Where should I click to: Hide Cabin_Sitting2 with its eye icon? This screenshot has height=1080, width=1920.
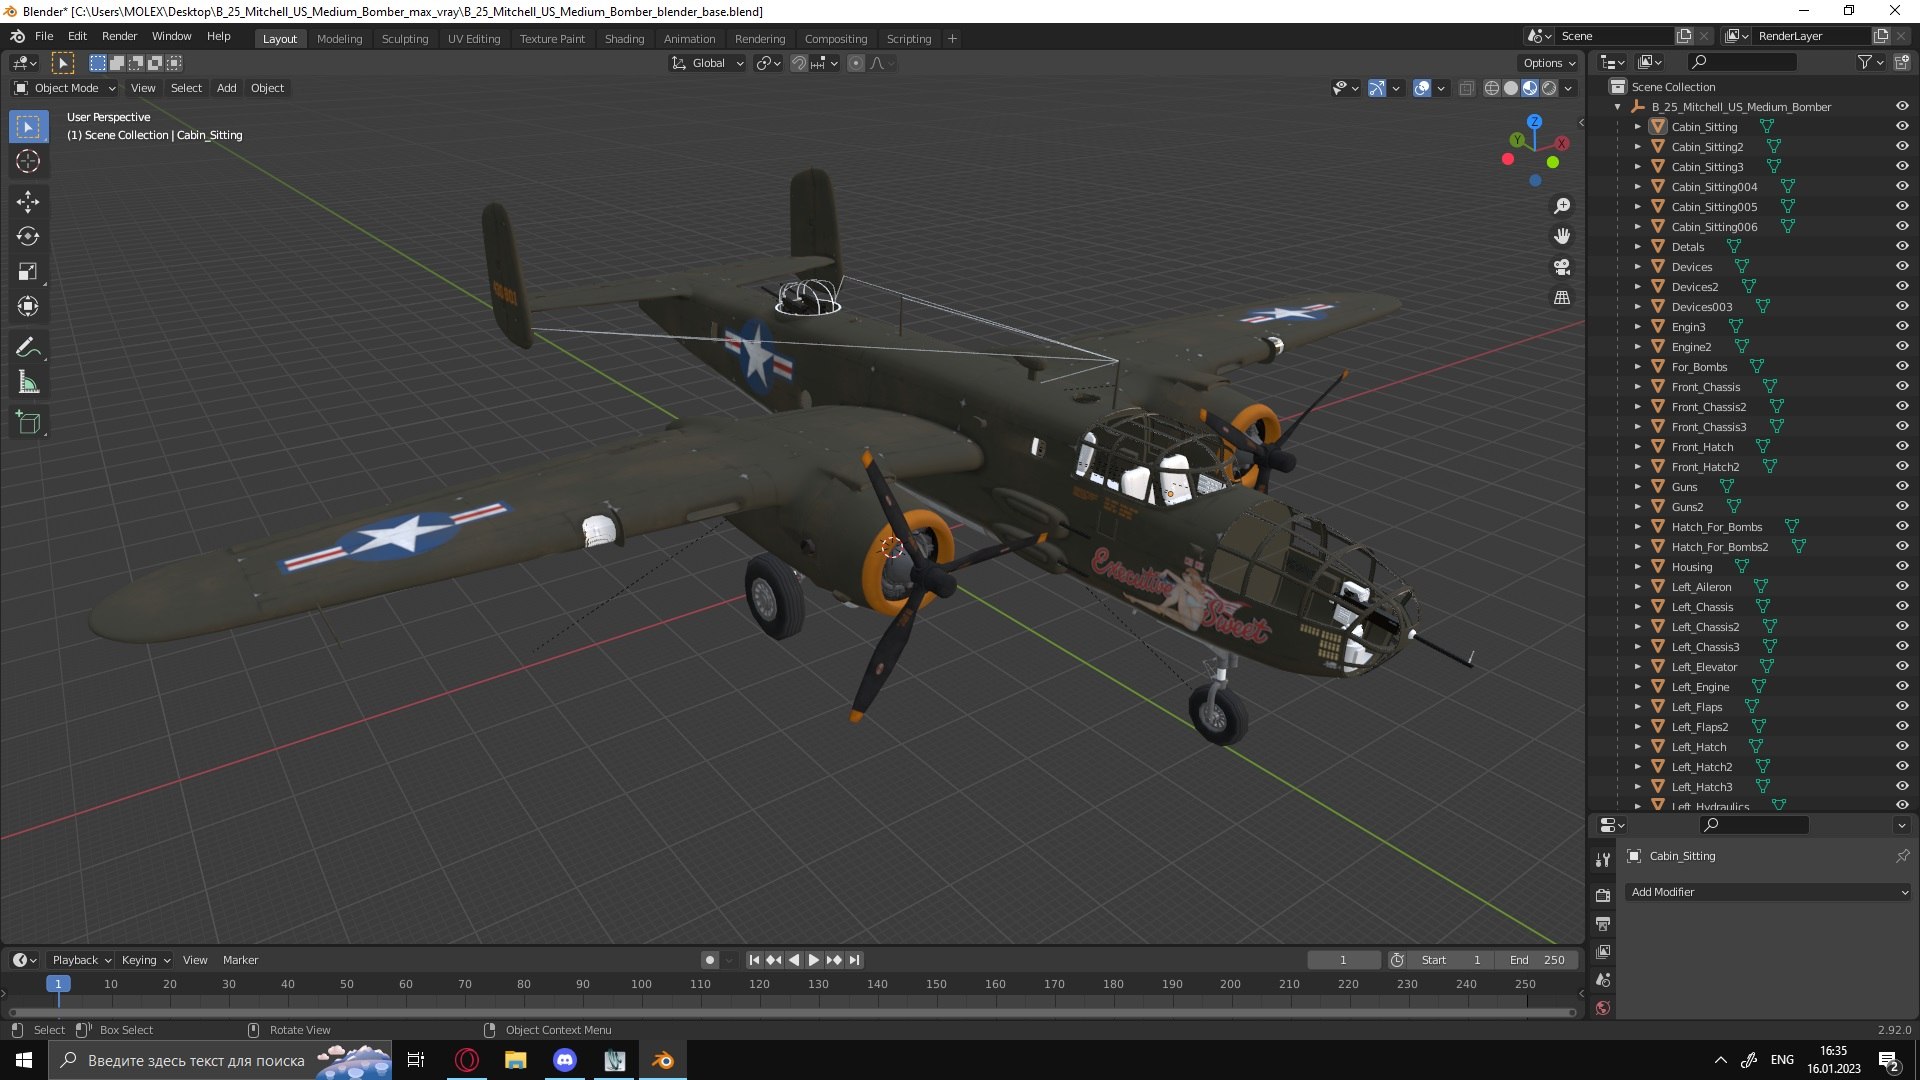[x=1902, y=147]
